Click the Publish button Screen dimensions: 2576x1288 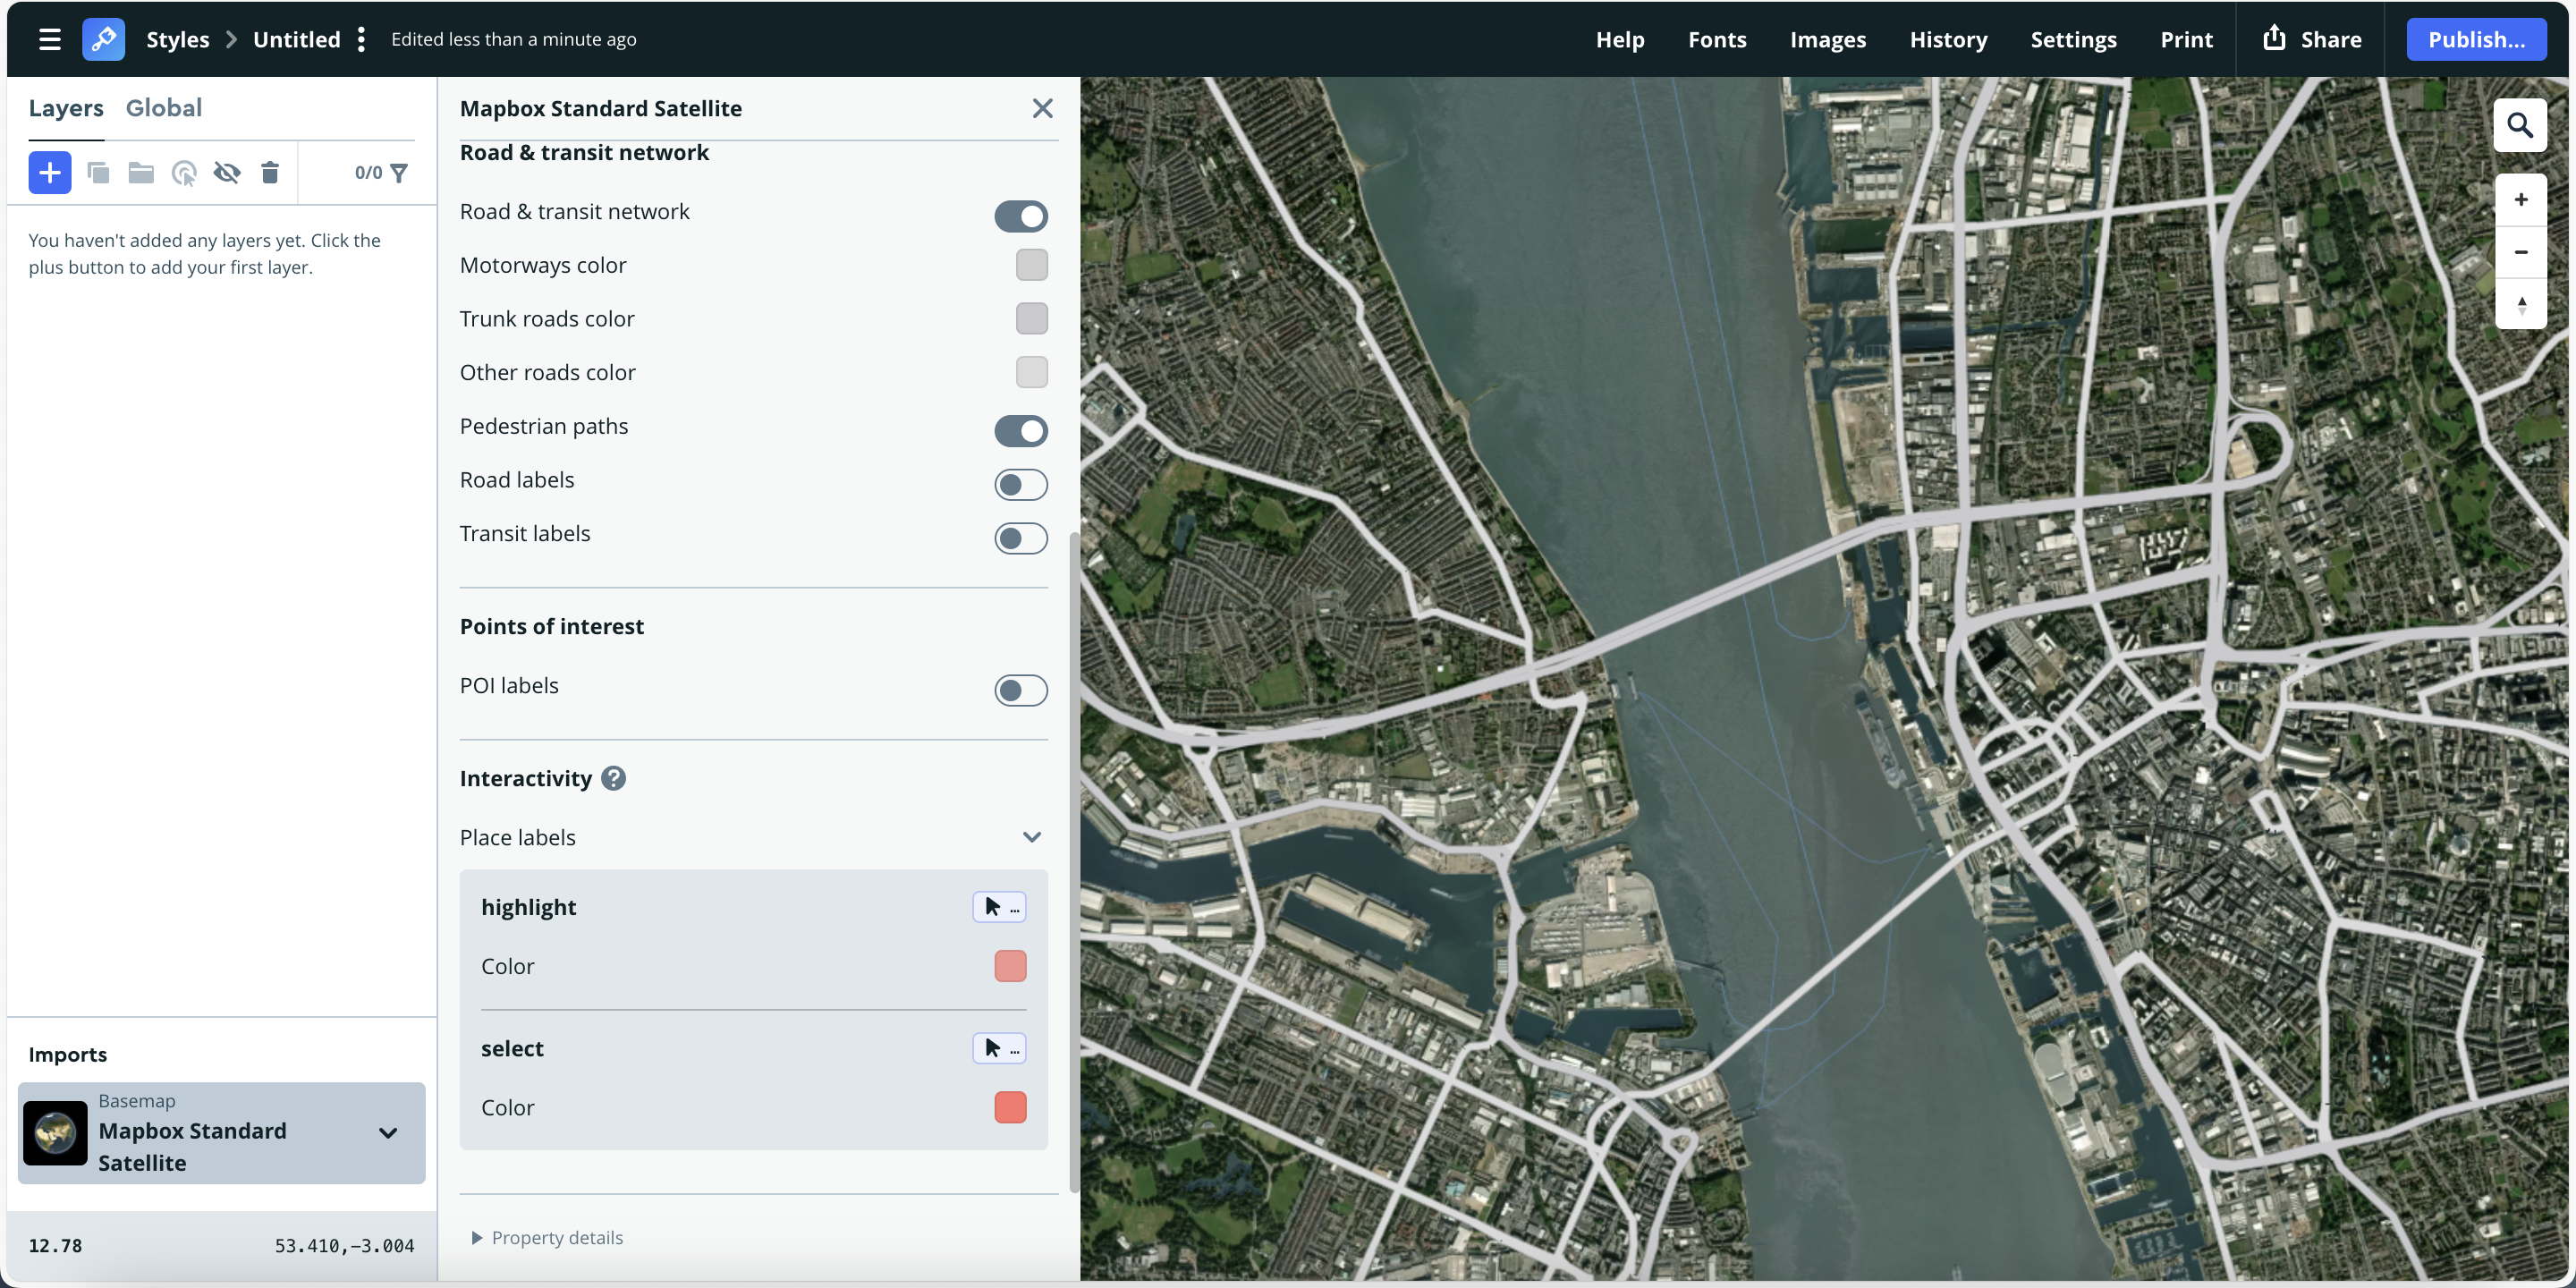coord(2477,39)
